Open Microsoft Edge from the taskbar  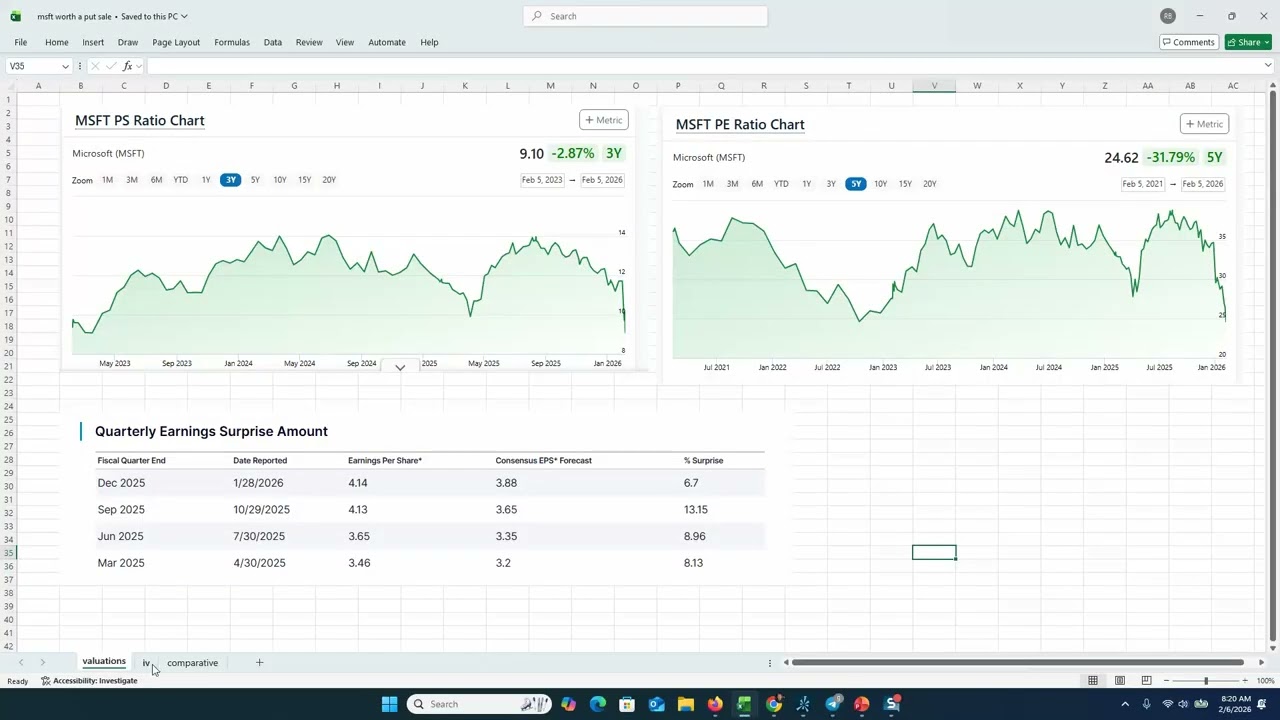pos(598,704)
